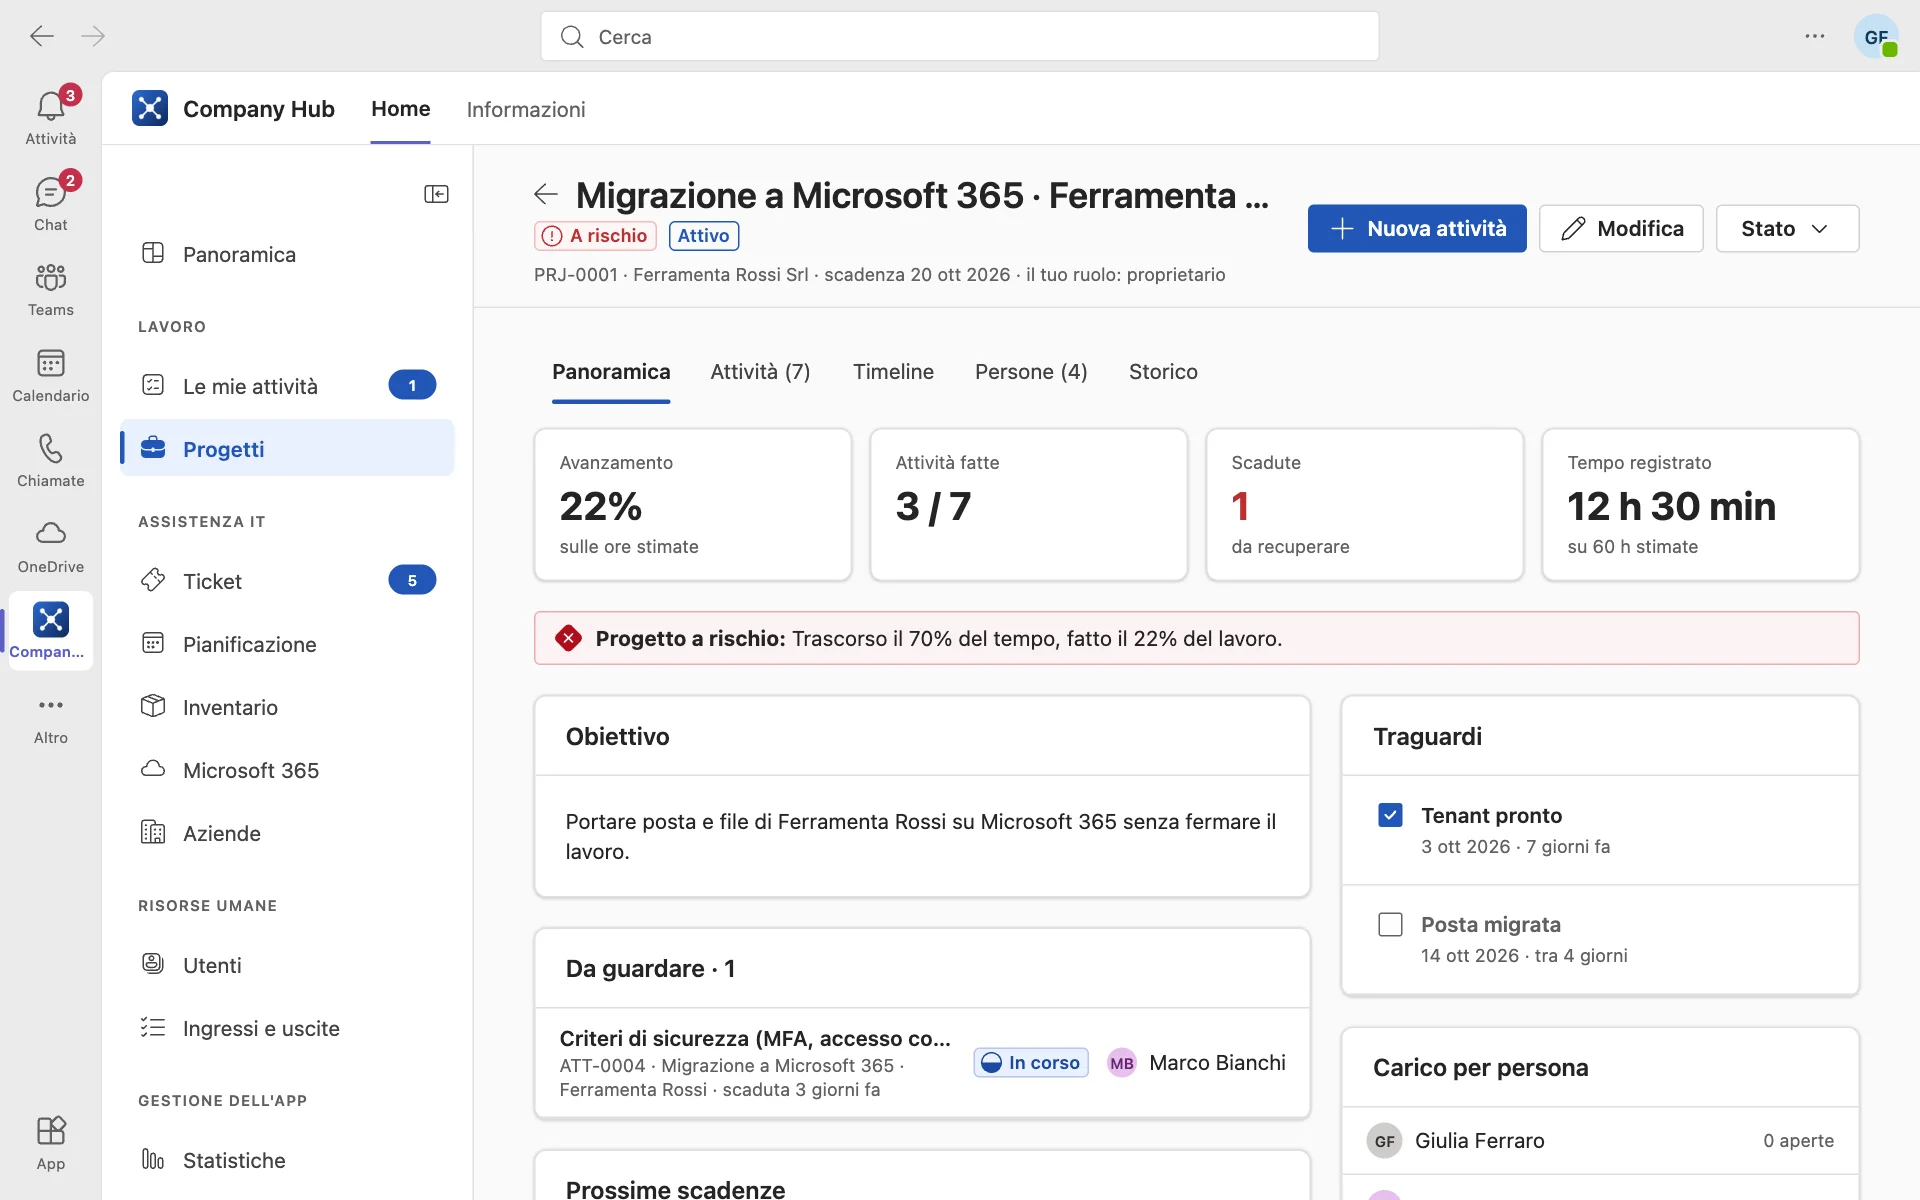The image size is (1920, 1200).
Task: Open the Storico tab
Action: (1163, 372)
